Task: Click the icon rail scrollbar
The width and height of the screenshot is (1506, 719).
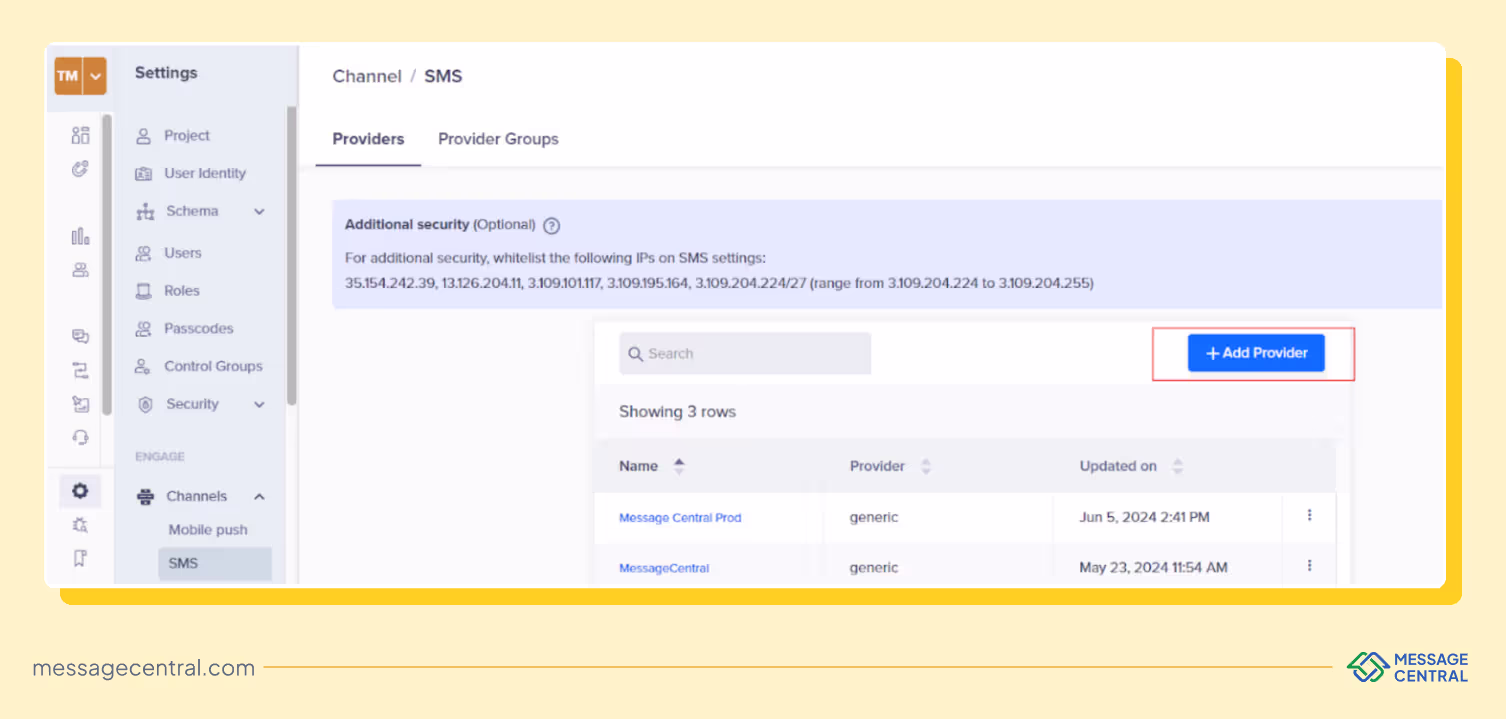Action: click(x=107, y=265)
